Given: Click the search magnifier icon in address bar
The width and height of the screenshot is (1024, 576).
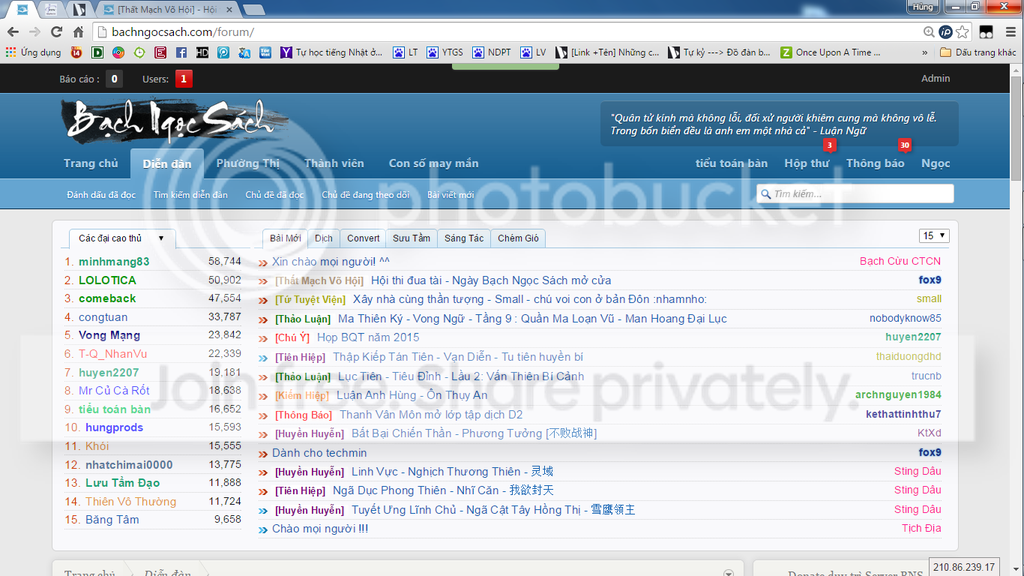Looking at the screenshot, I should click(x=929, y=32).
